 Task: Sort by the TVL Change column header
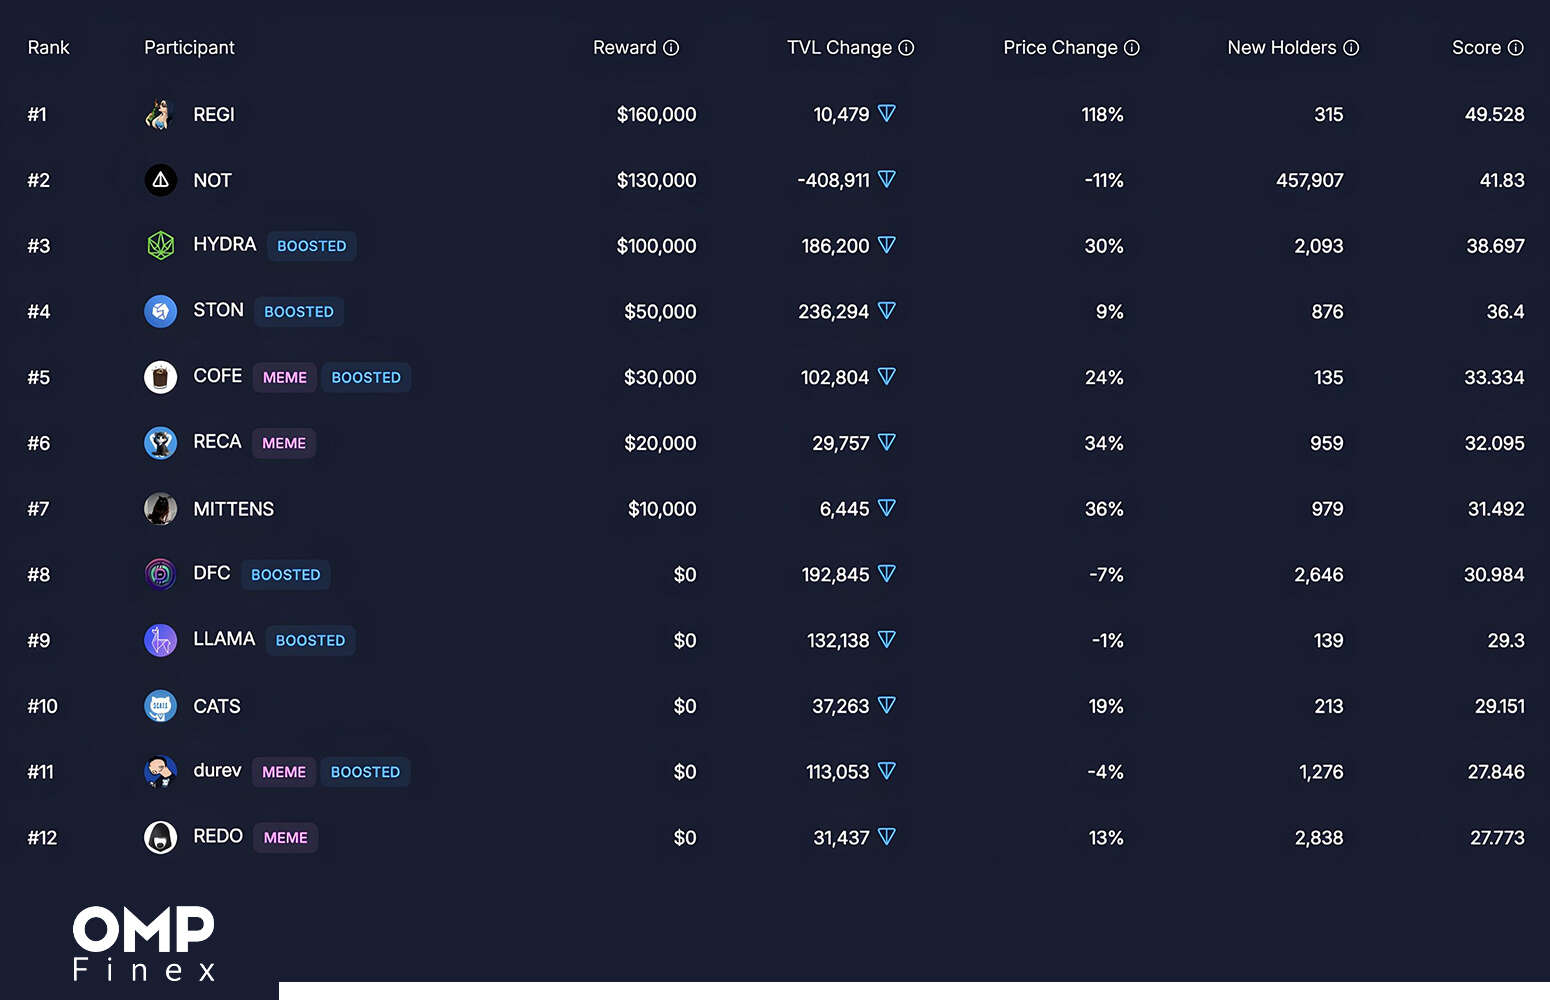(x=839, y=48)
